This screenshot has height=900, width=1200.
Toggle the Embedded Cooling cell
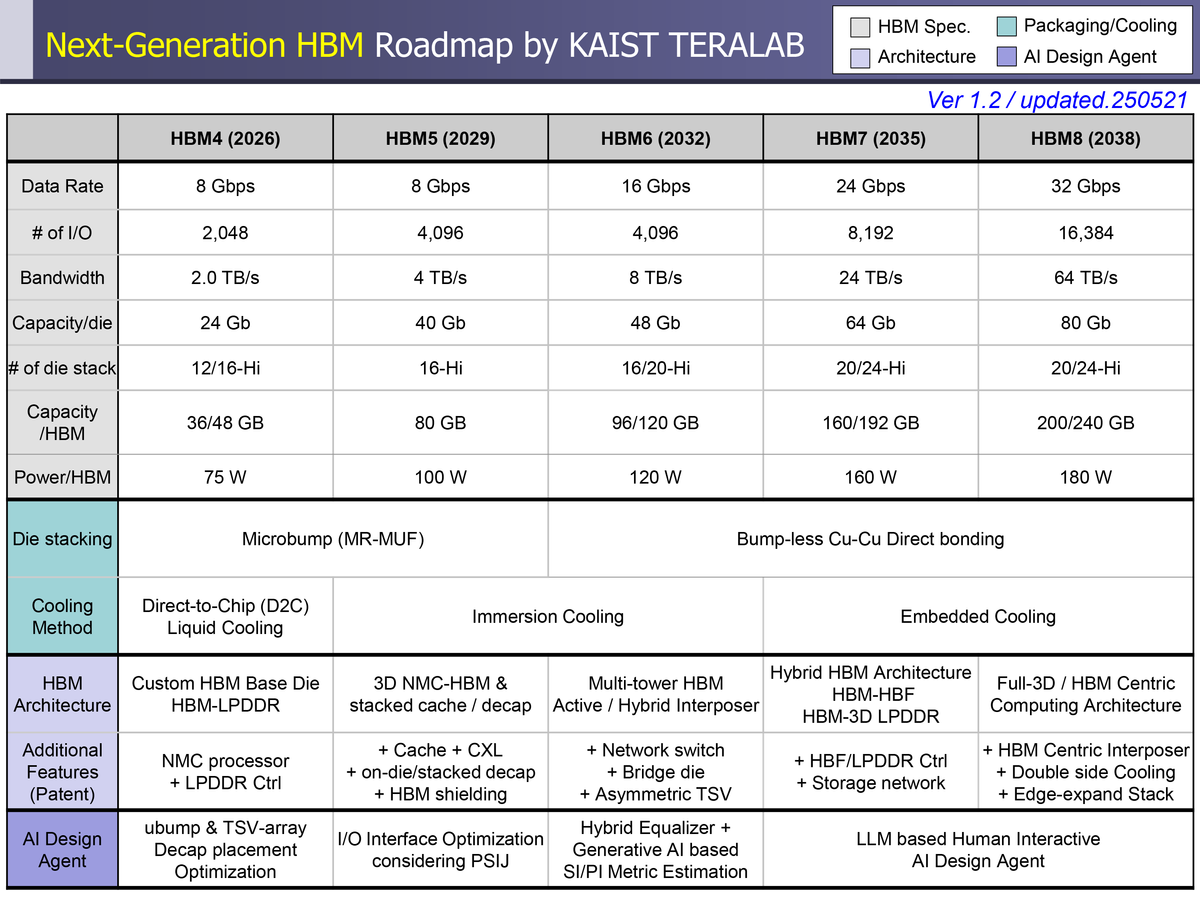point(978,615)
